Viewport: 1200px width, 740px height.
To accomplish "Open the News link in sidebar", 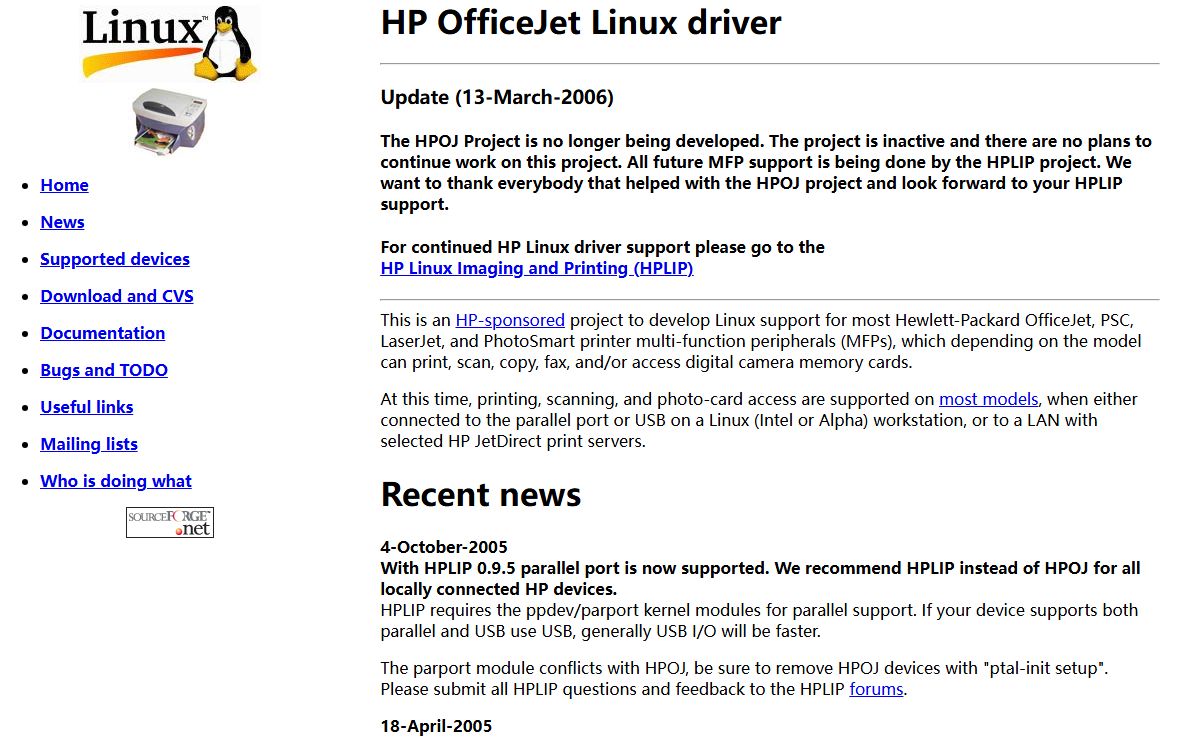I will pyautogui.click(x=62, y=222).
